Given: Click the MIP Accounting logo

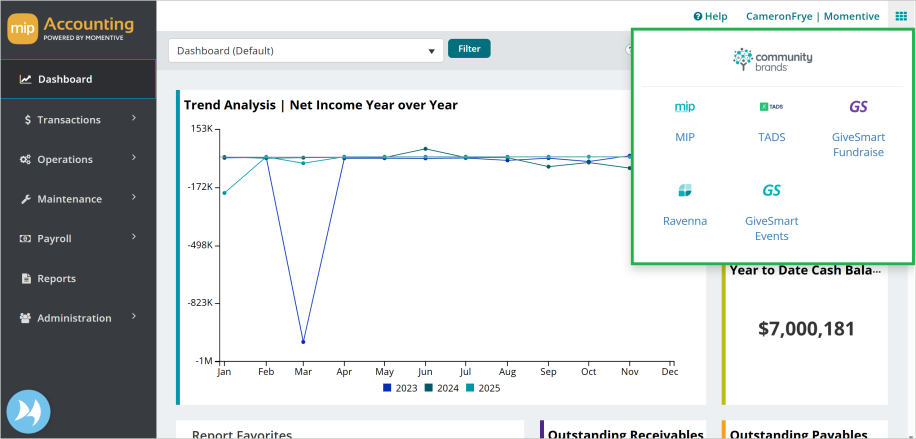Looking at the screenshot, I should (x=71, y=29).
